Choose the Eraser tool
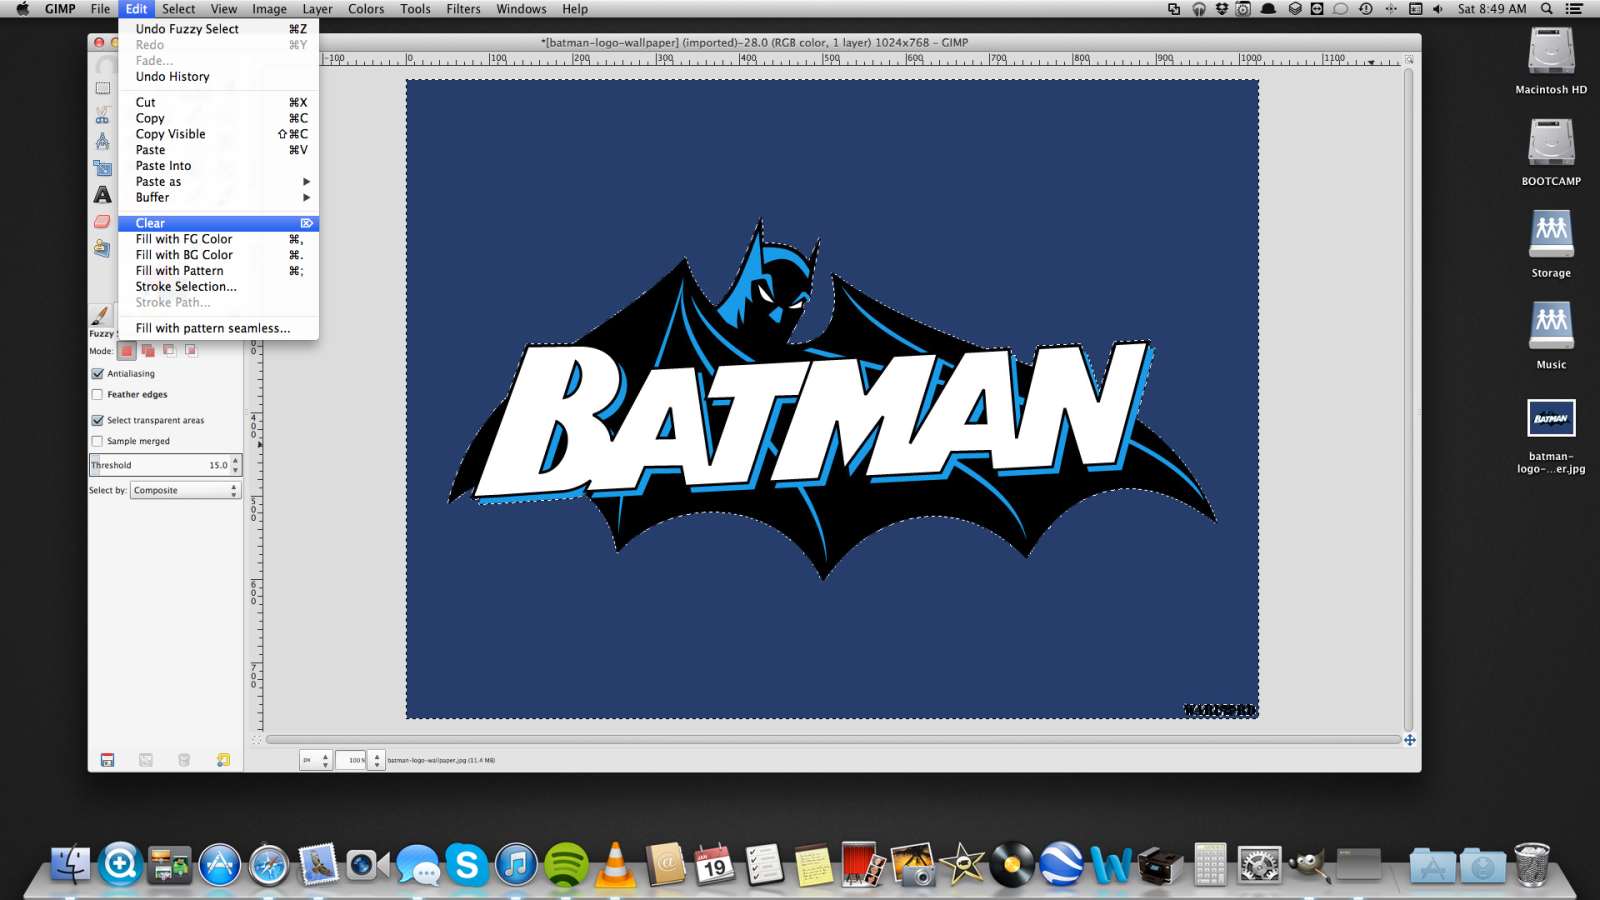 (x=103, y=221)
